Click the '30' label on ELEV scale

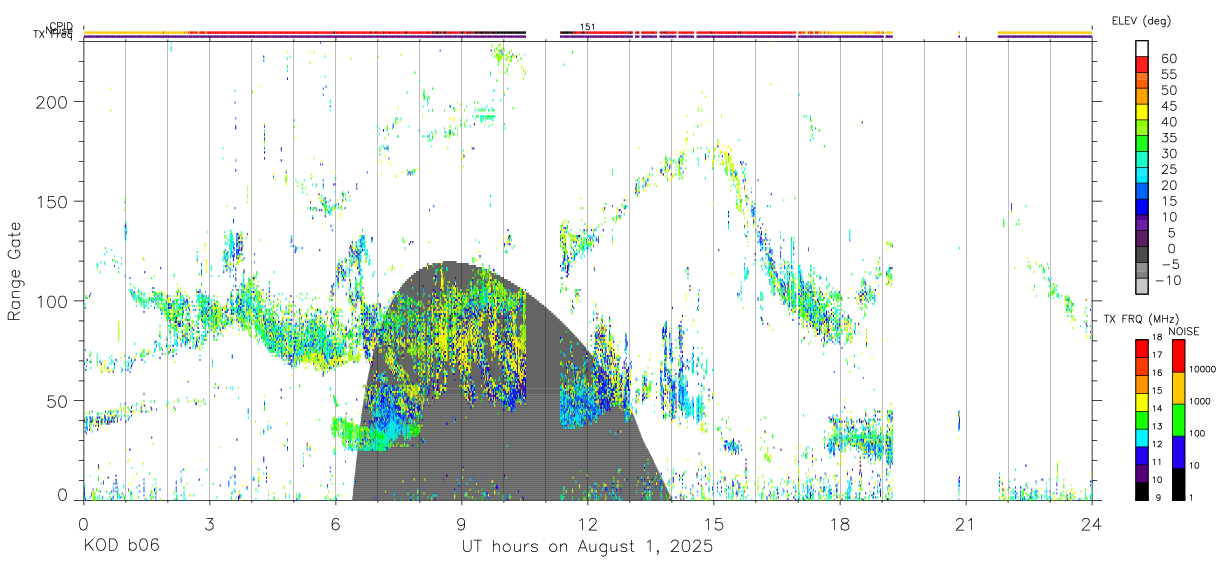point(1168,154)
